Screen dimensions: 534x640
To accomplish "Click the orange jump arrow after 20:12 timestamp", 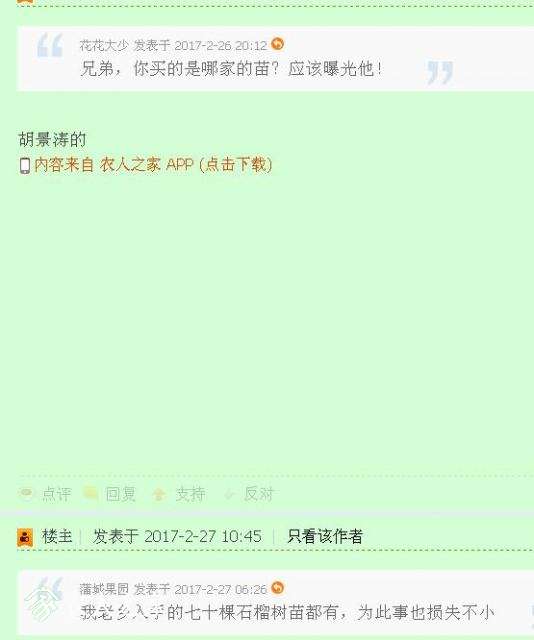I will (277, 44).
